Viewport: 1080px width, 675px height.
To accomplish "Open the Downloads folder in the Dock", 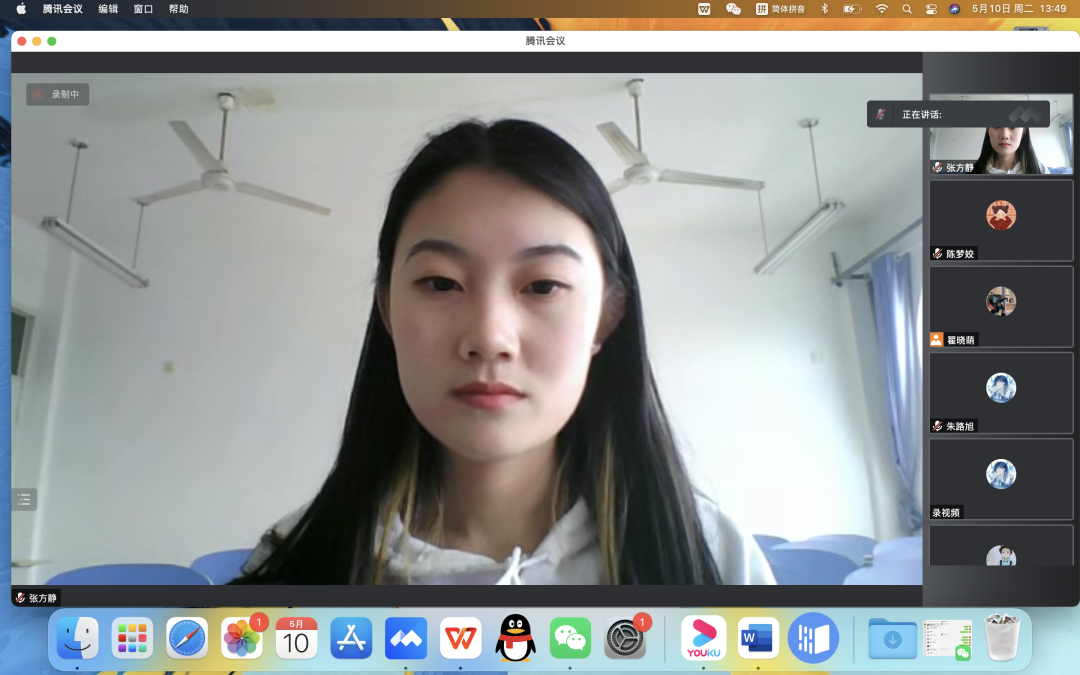I will (x=892, y=638).
